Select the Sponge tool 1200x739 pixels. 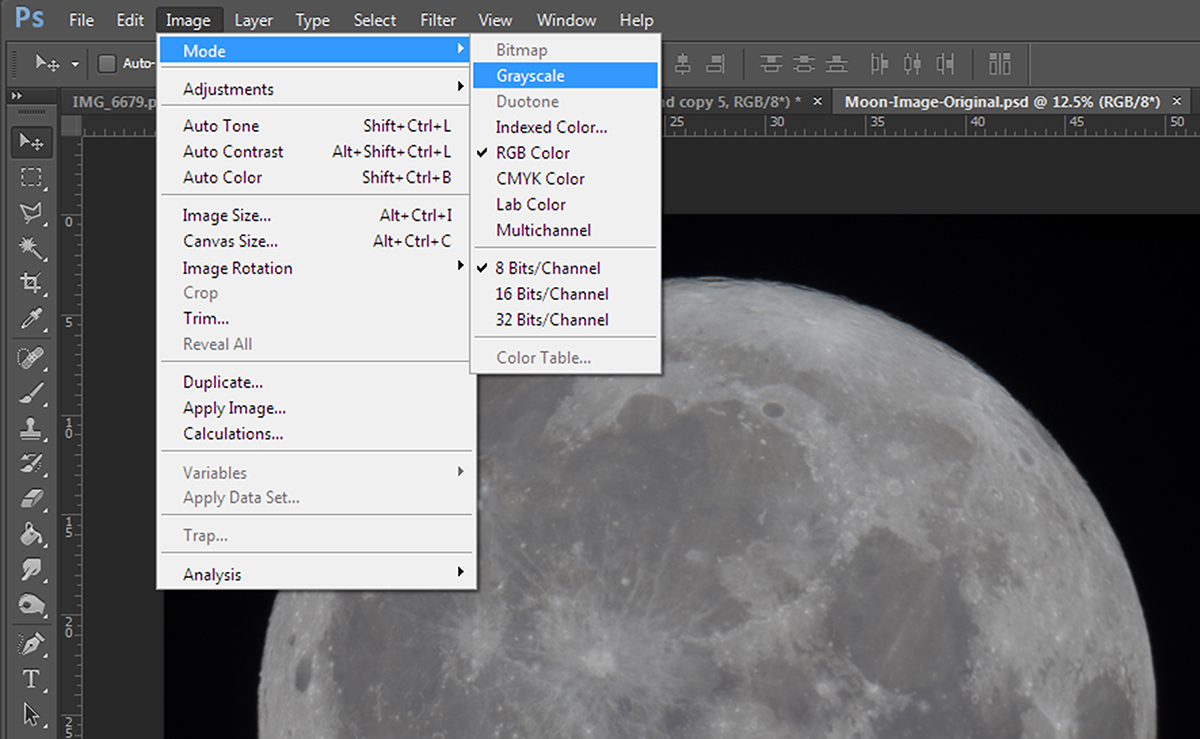(x=31, y=606)
